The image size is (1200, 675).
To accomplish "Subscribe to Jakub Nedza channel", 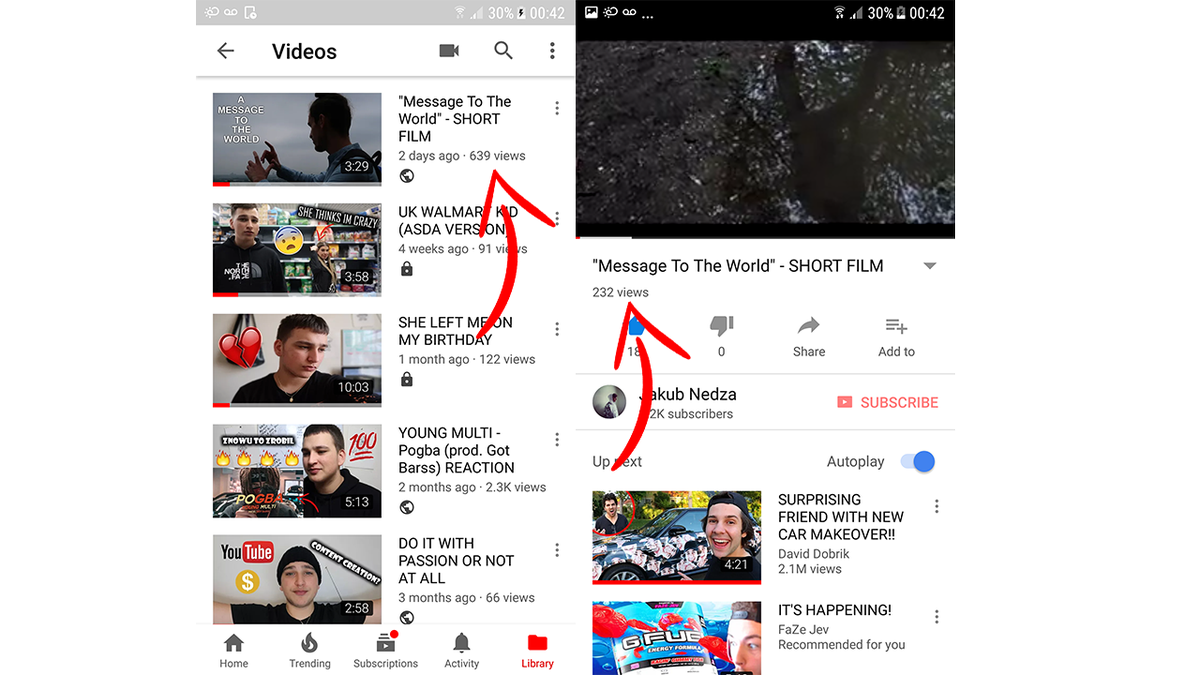I will [x=888, y=402].
